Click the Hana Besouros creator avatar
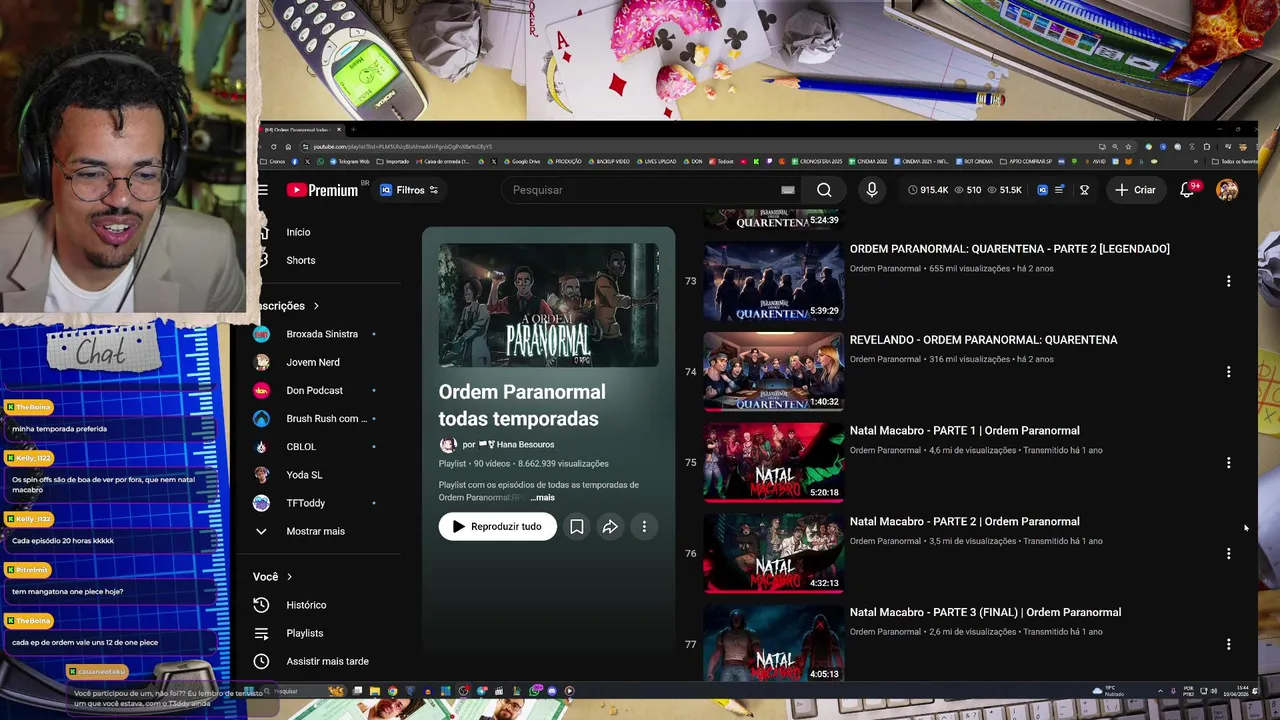1280x720 pixels. point(447,445)
